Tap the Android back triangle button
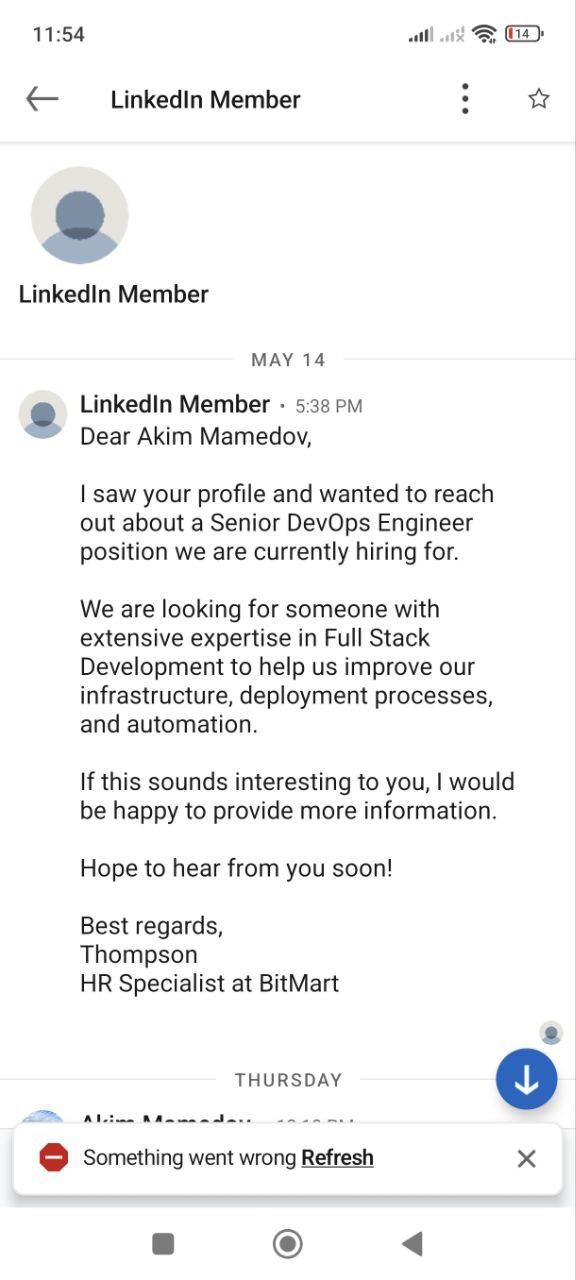The width and height of the screenshot is (576, 1280). [412, 1243]
